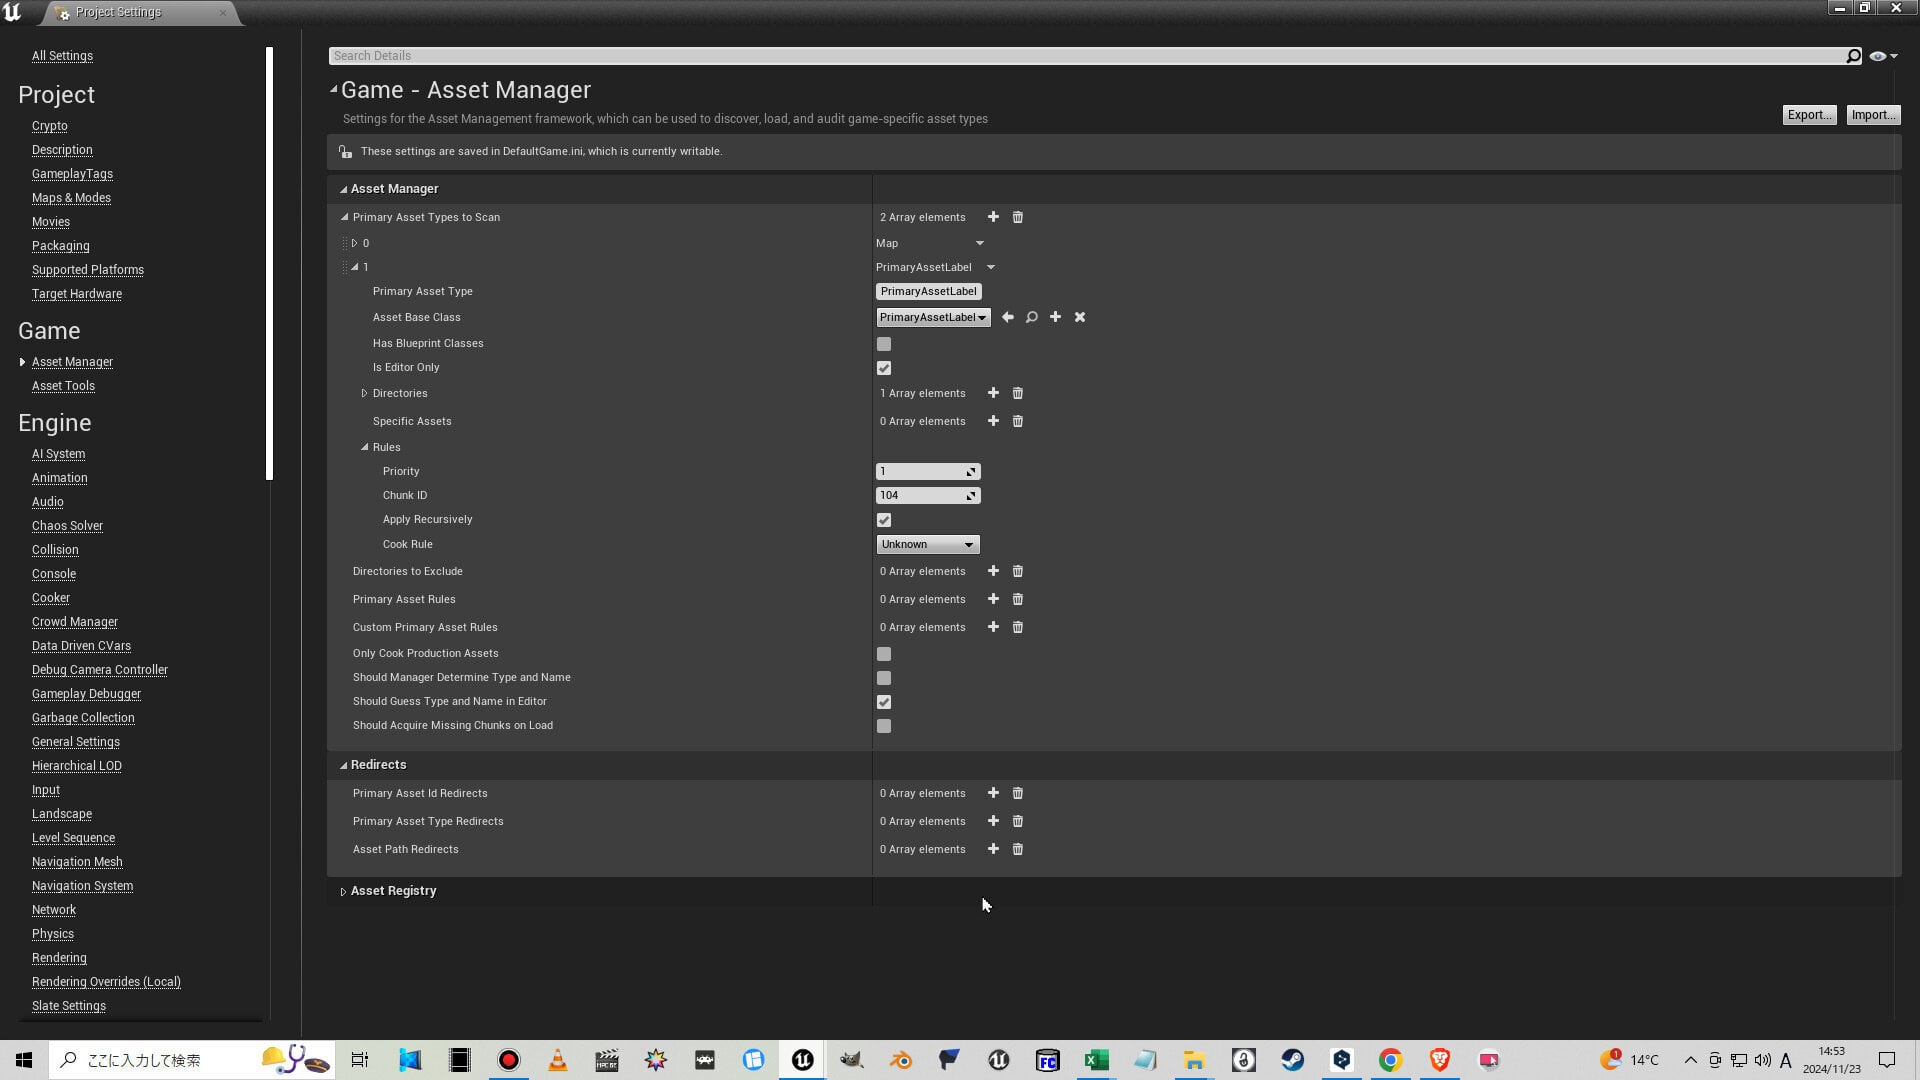The width and height of the screenshot is (1920, 1080).
Task: Open the Cook Rule dropdown
Action: pyautogui.click(x=928, y=544)
